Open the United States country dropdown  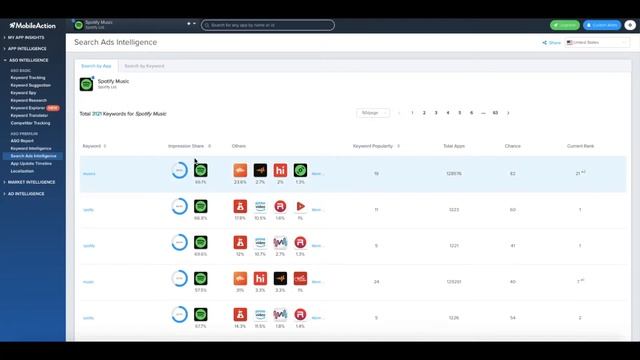point(597,42)
